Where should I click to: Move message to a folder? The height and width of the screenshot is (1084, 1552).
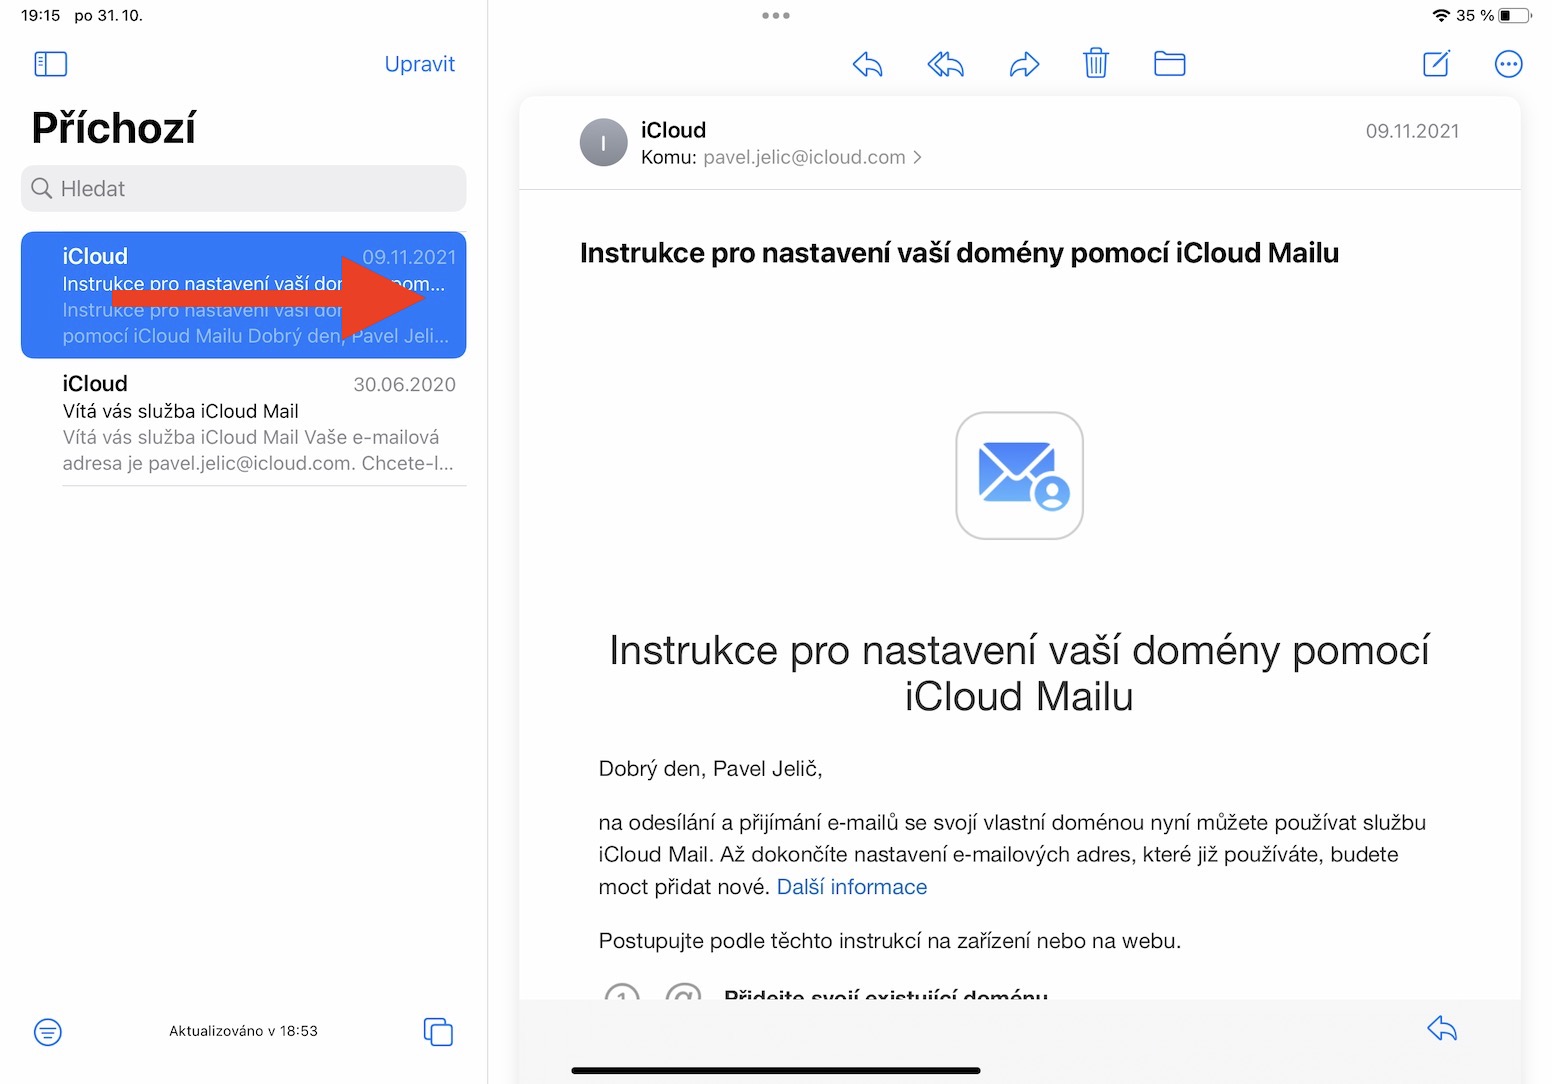click(x=1169, y=64)
